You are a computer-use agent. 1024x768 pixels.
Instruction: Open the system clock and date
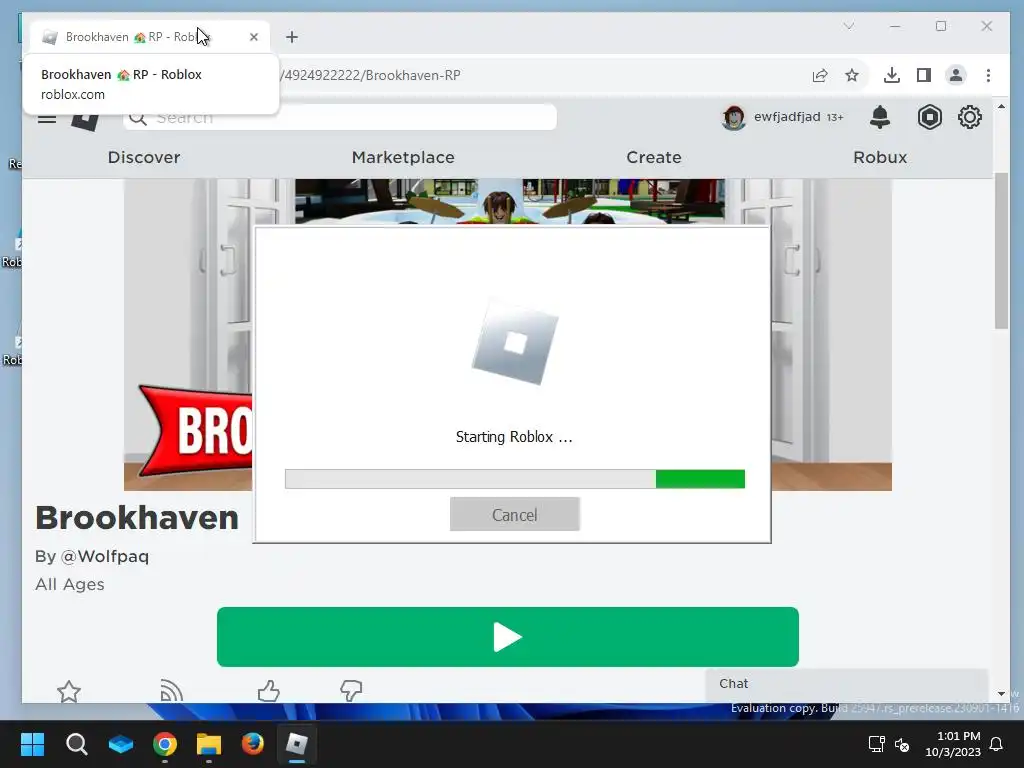click(x=953, y=744)
